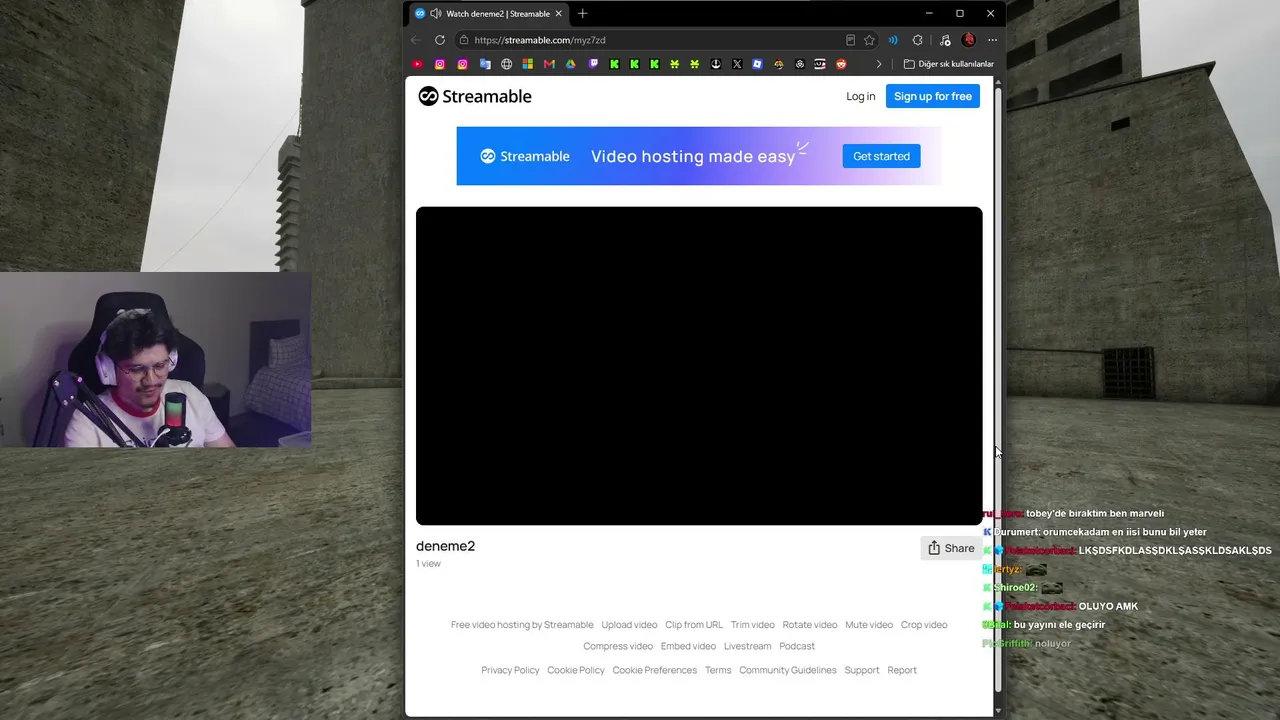Click the "1 view" count text
Screen dimensions: 1280x720
(428, 564)
